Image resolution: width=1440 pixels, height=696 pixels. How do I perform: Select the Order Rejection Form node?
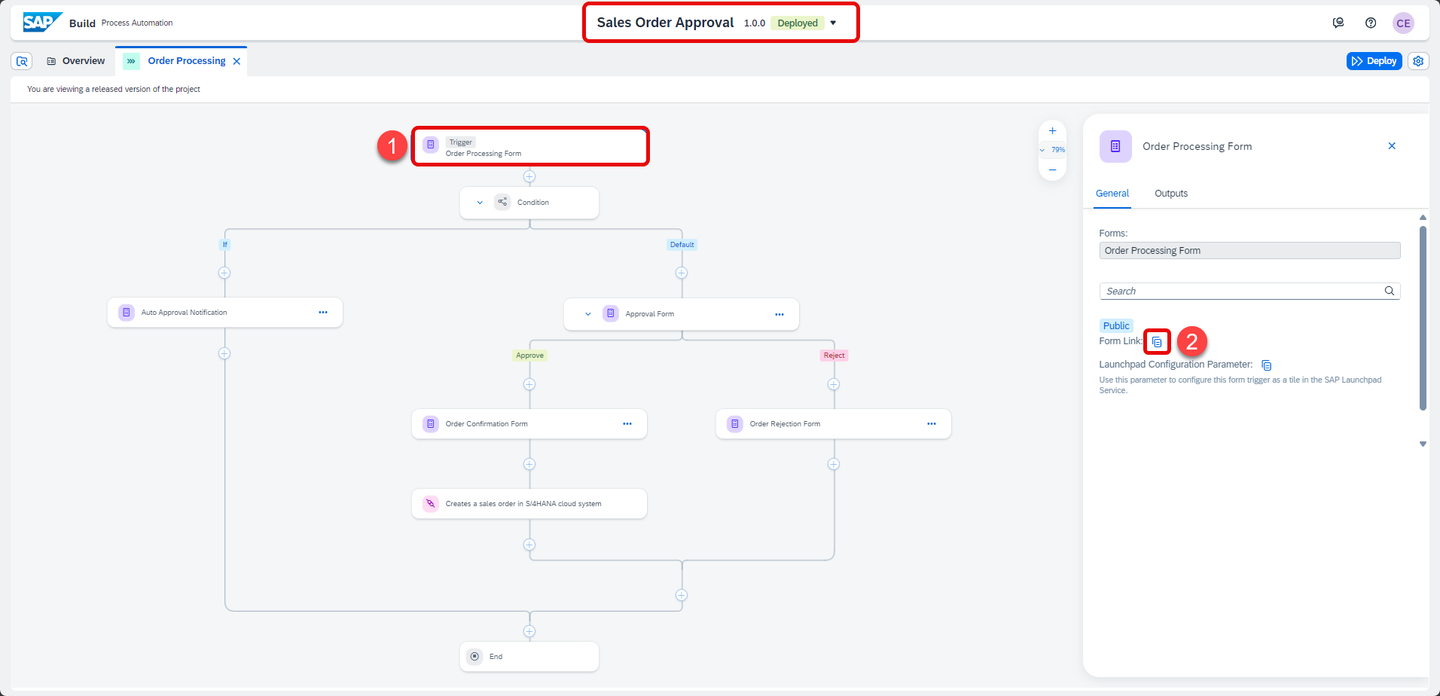[x=833, y=424]
